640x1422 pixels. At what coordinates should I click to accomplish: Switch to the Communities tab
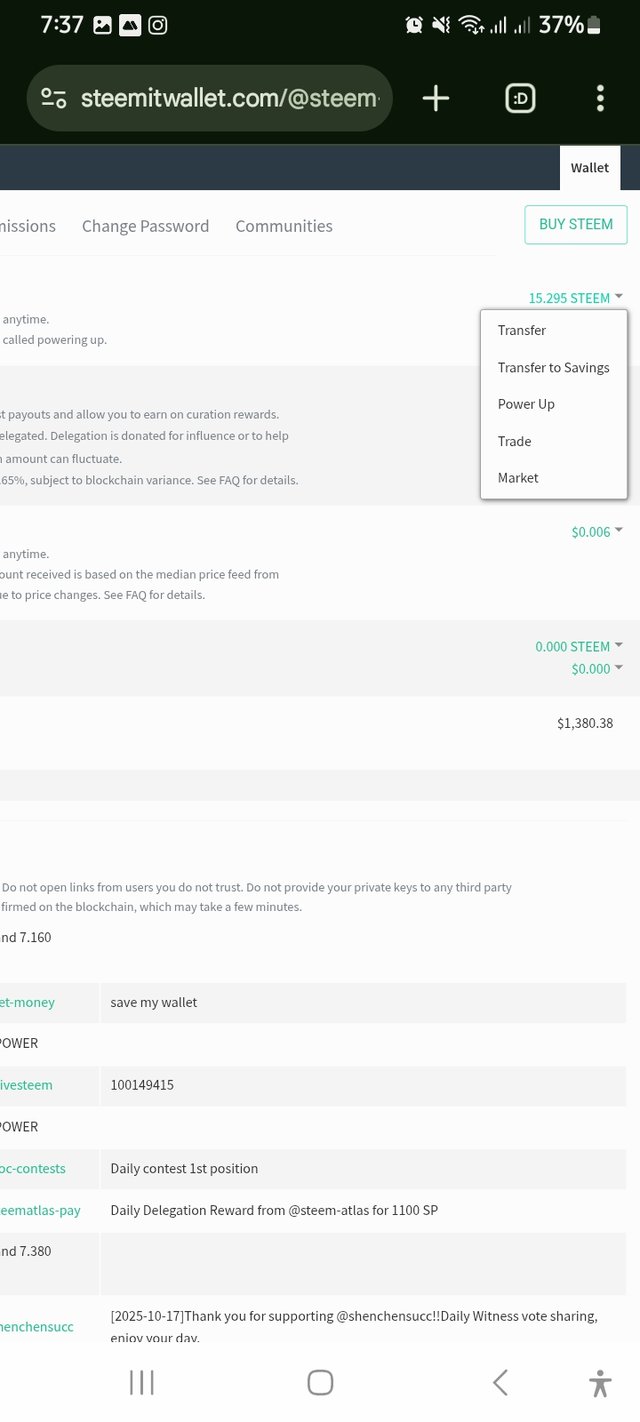tap(284, 226)
